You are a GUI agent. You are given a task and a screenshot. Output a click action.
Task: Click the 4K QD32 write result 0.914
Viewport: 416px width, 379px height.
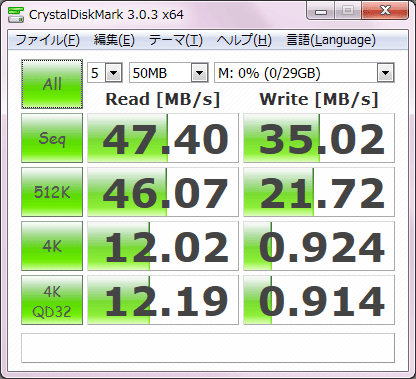point(319,300)
